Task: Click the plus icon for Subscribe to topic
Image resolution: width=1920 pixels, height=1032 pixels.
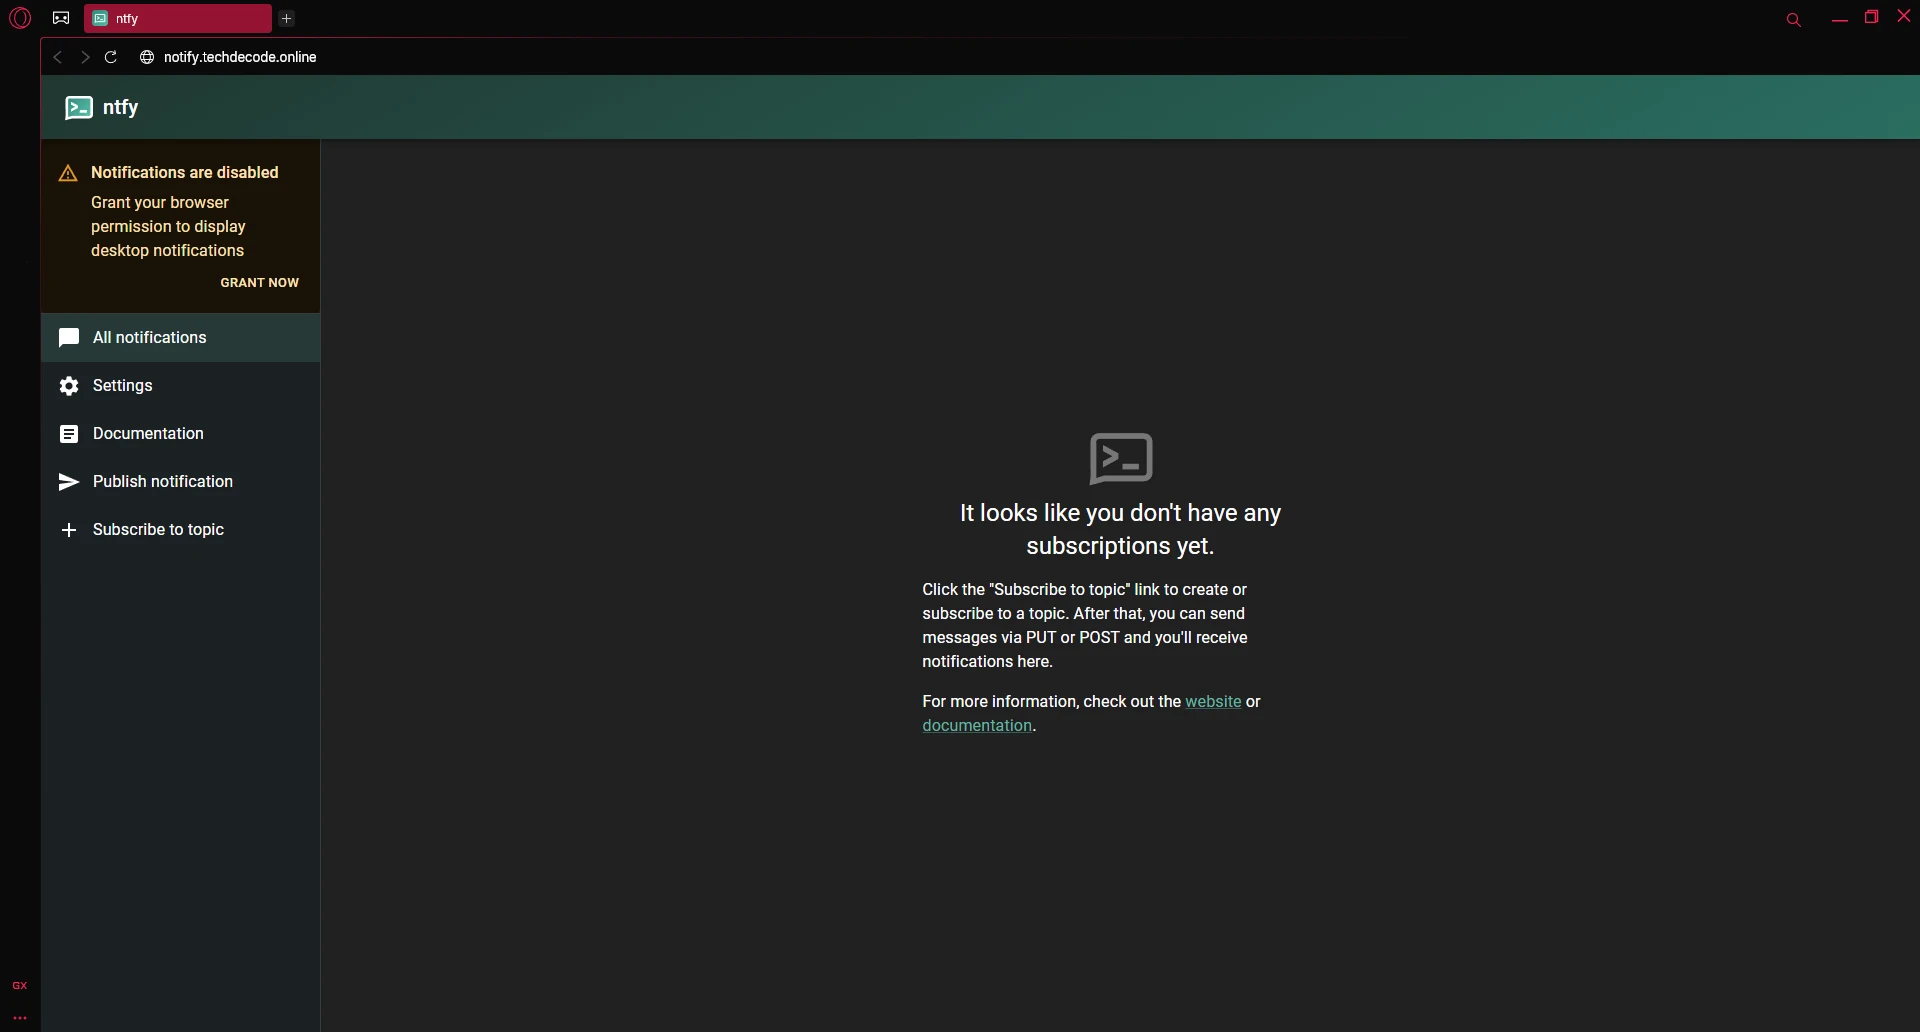Action: [69, 530]
